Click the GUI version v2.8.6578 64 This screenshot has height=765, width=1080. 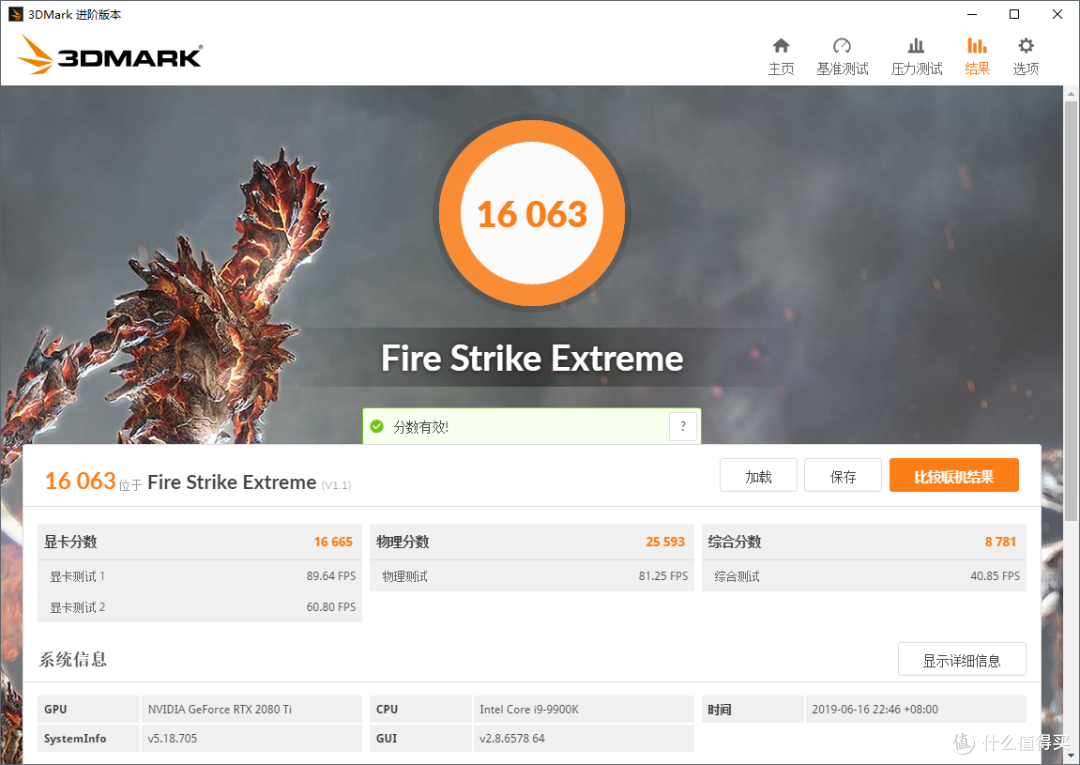[512, 738]
